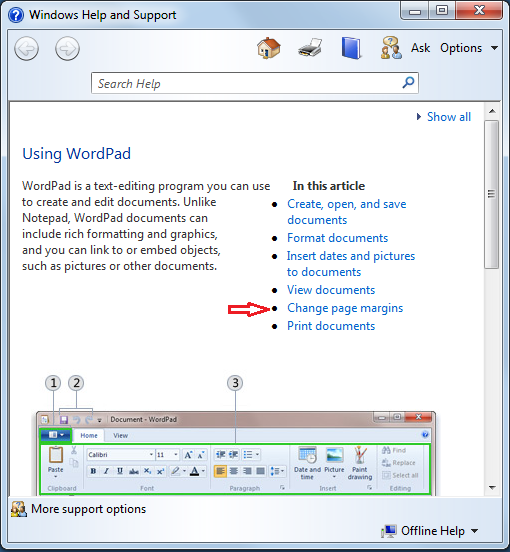Viewport: 510px width, 552px height.
Task: Click the people icon next to Ask
Action: coord(391,48)
